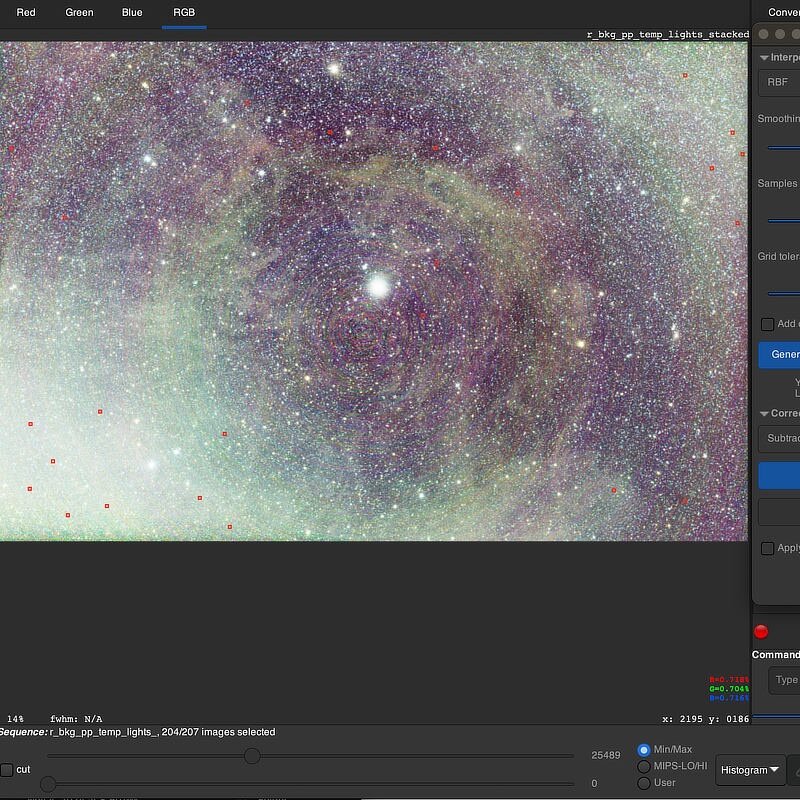The image size is (800, 800).
Task: Click the icon right of Histogram dropdown
Action: pyautogui.click(x=795, y=770)
